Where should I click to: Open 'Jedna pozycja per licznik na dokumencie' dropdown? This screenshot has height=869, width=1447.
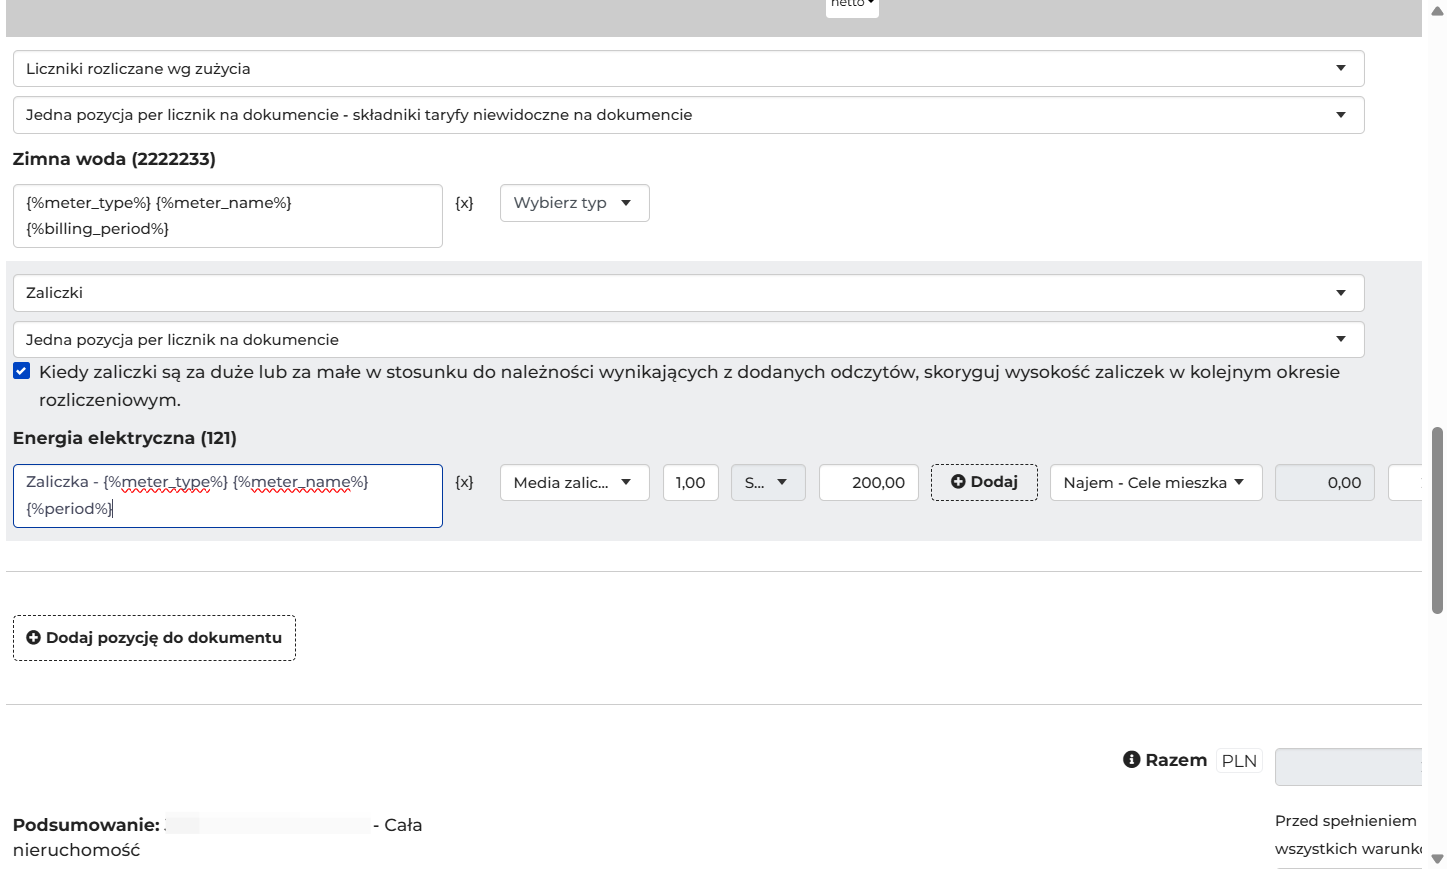(688, 340)
